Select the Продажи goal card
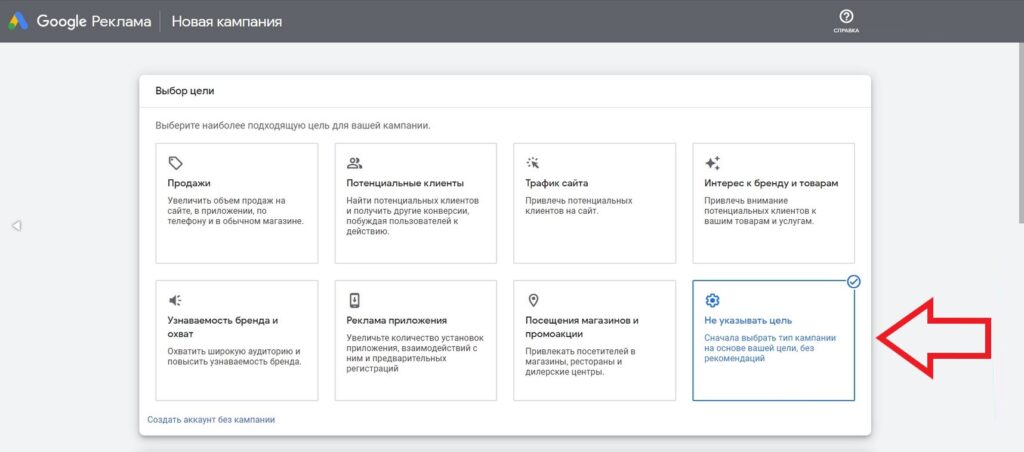Image resolution: width=1024 pixels, height=452 pixels. [x=237, y=203]
